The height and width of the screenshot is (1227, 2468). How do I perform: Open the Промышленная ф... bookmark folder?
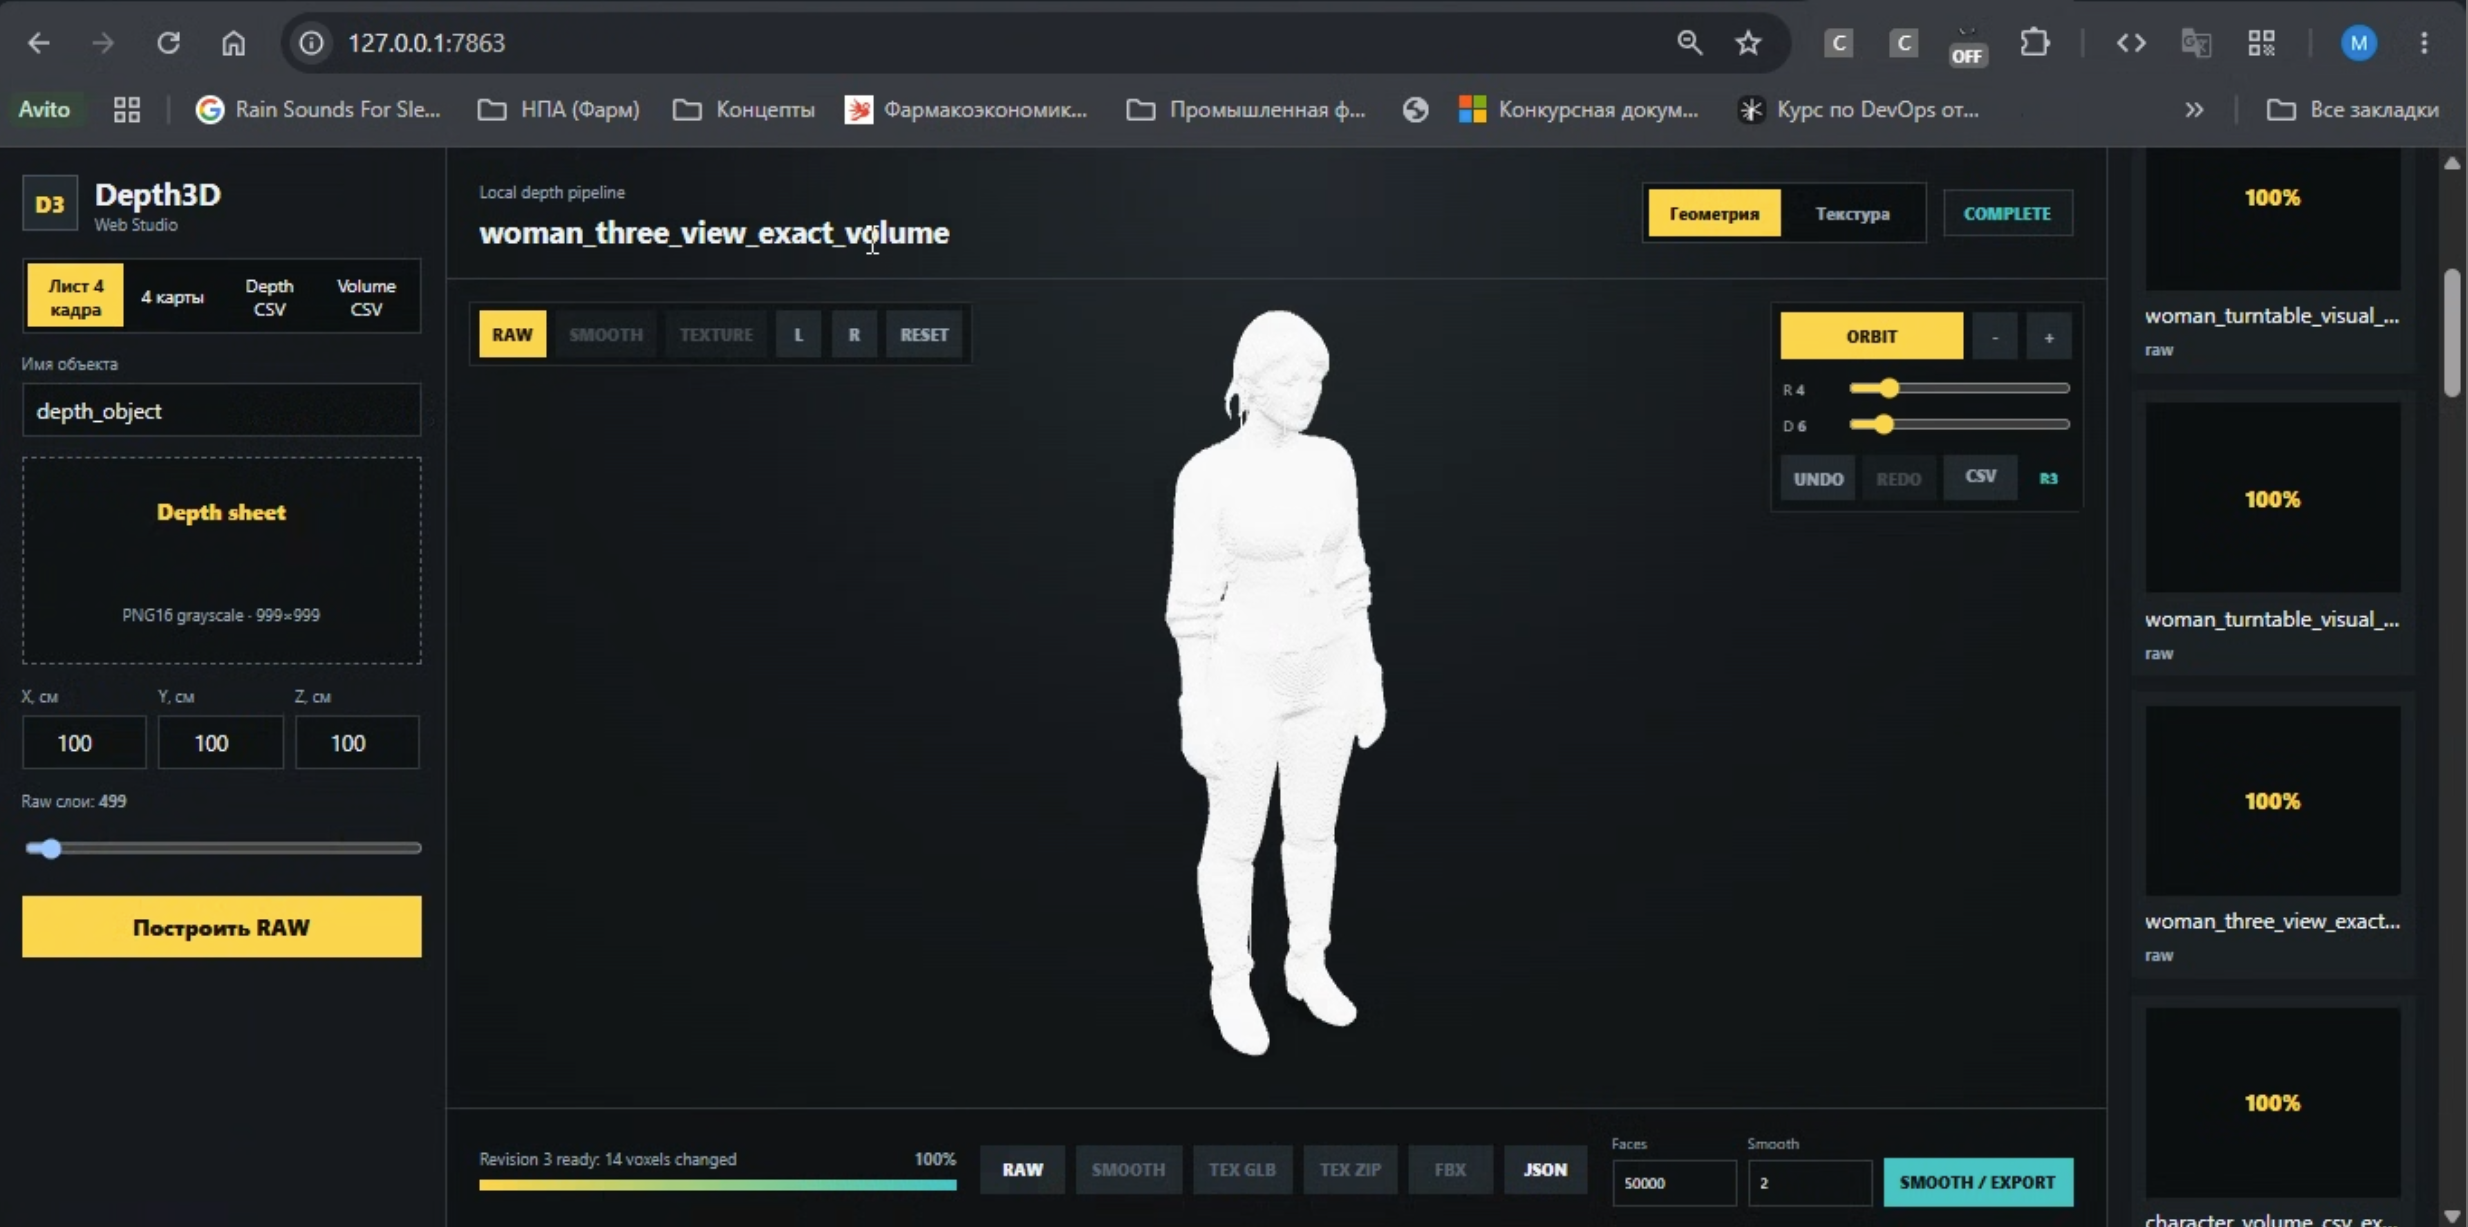tap(1246, 110)
